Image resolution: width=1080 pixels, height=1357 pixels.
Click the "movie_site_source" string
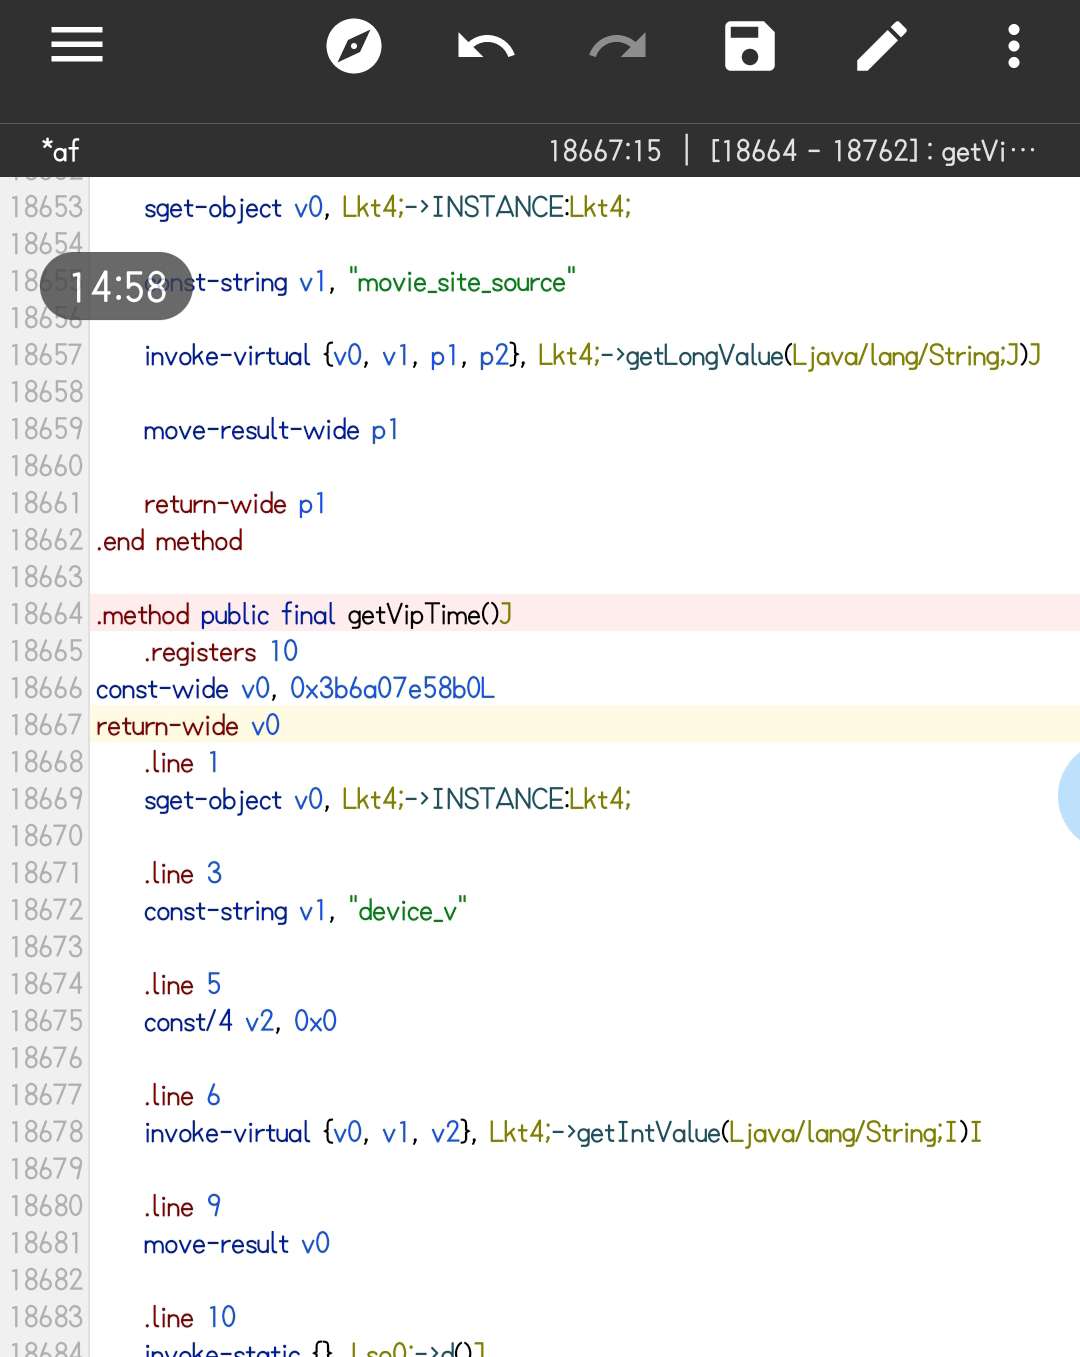pyautogui.click(x=462, y=282)
